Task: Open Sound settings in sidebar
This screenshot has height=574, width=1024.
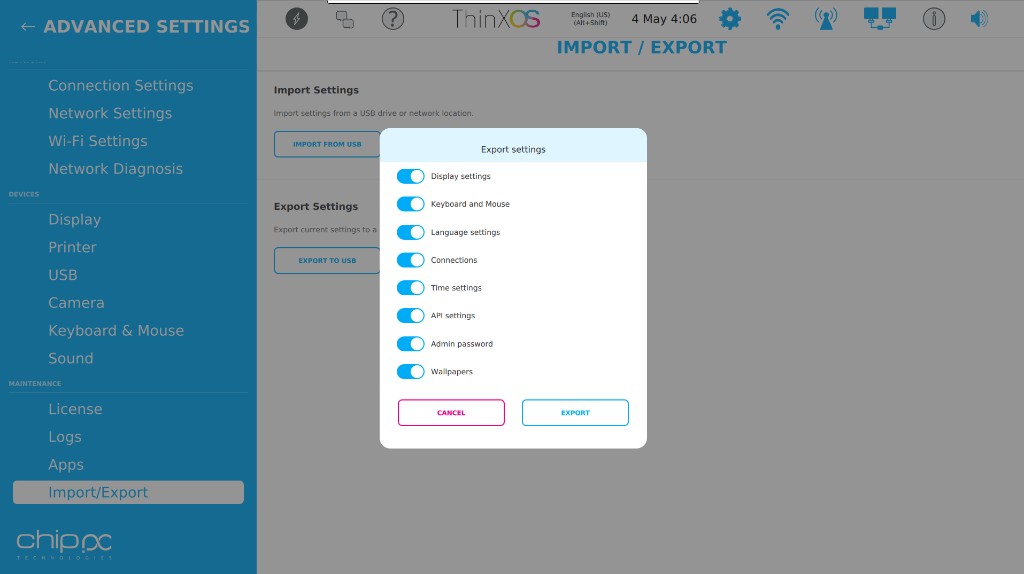Action: coord(71,359)
